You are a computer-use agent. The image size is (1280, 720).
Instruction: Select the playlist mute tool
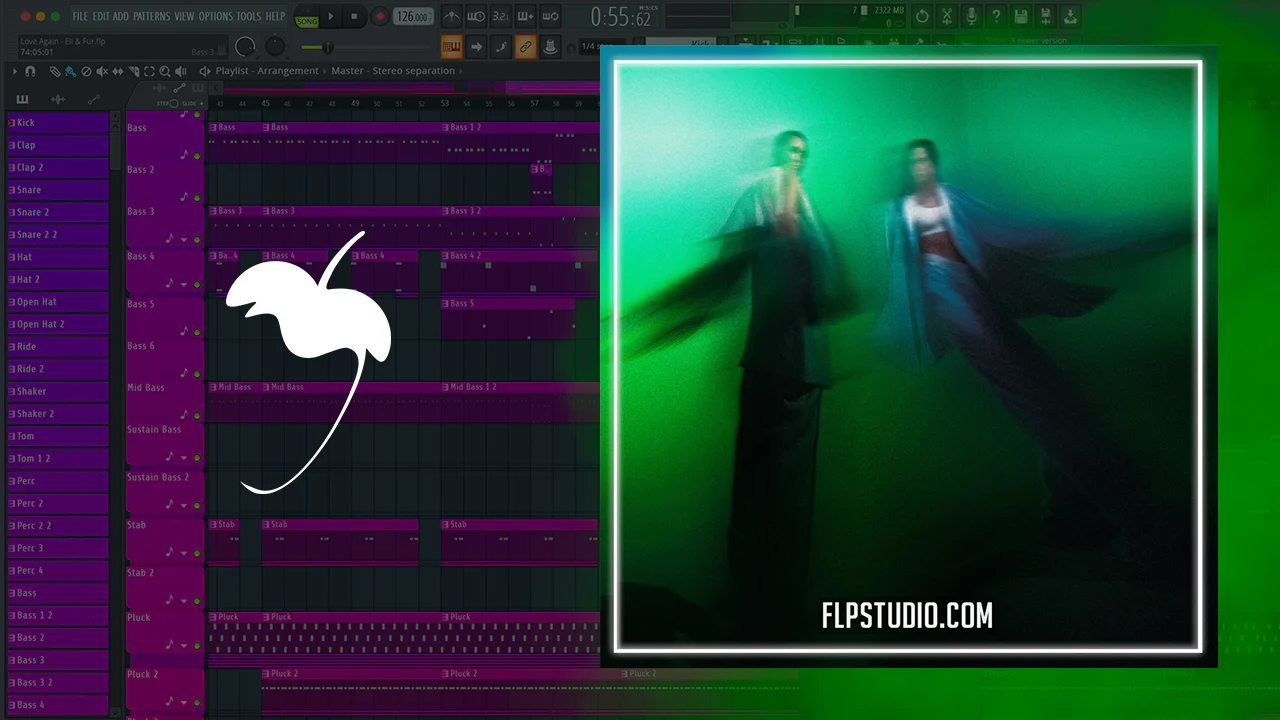pyautogui.click(x=102, y=72)
